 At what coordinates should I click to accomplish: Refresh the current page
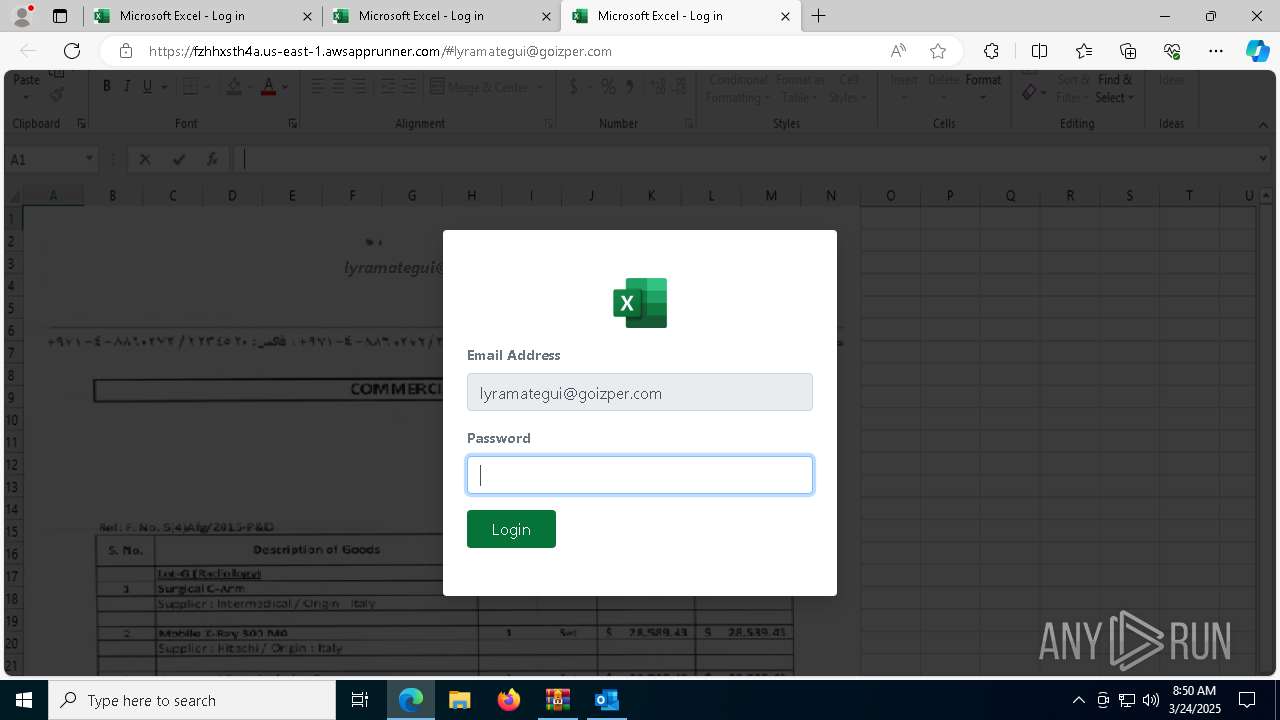[72, 51]
